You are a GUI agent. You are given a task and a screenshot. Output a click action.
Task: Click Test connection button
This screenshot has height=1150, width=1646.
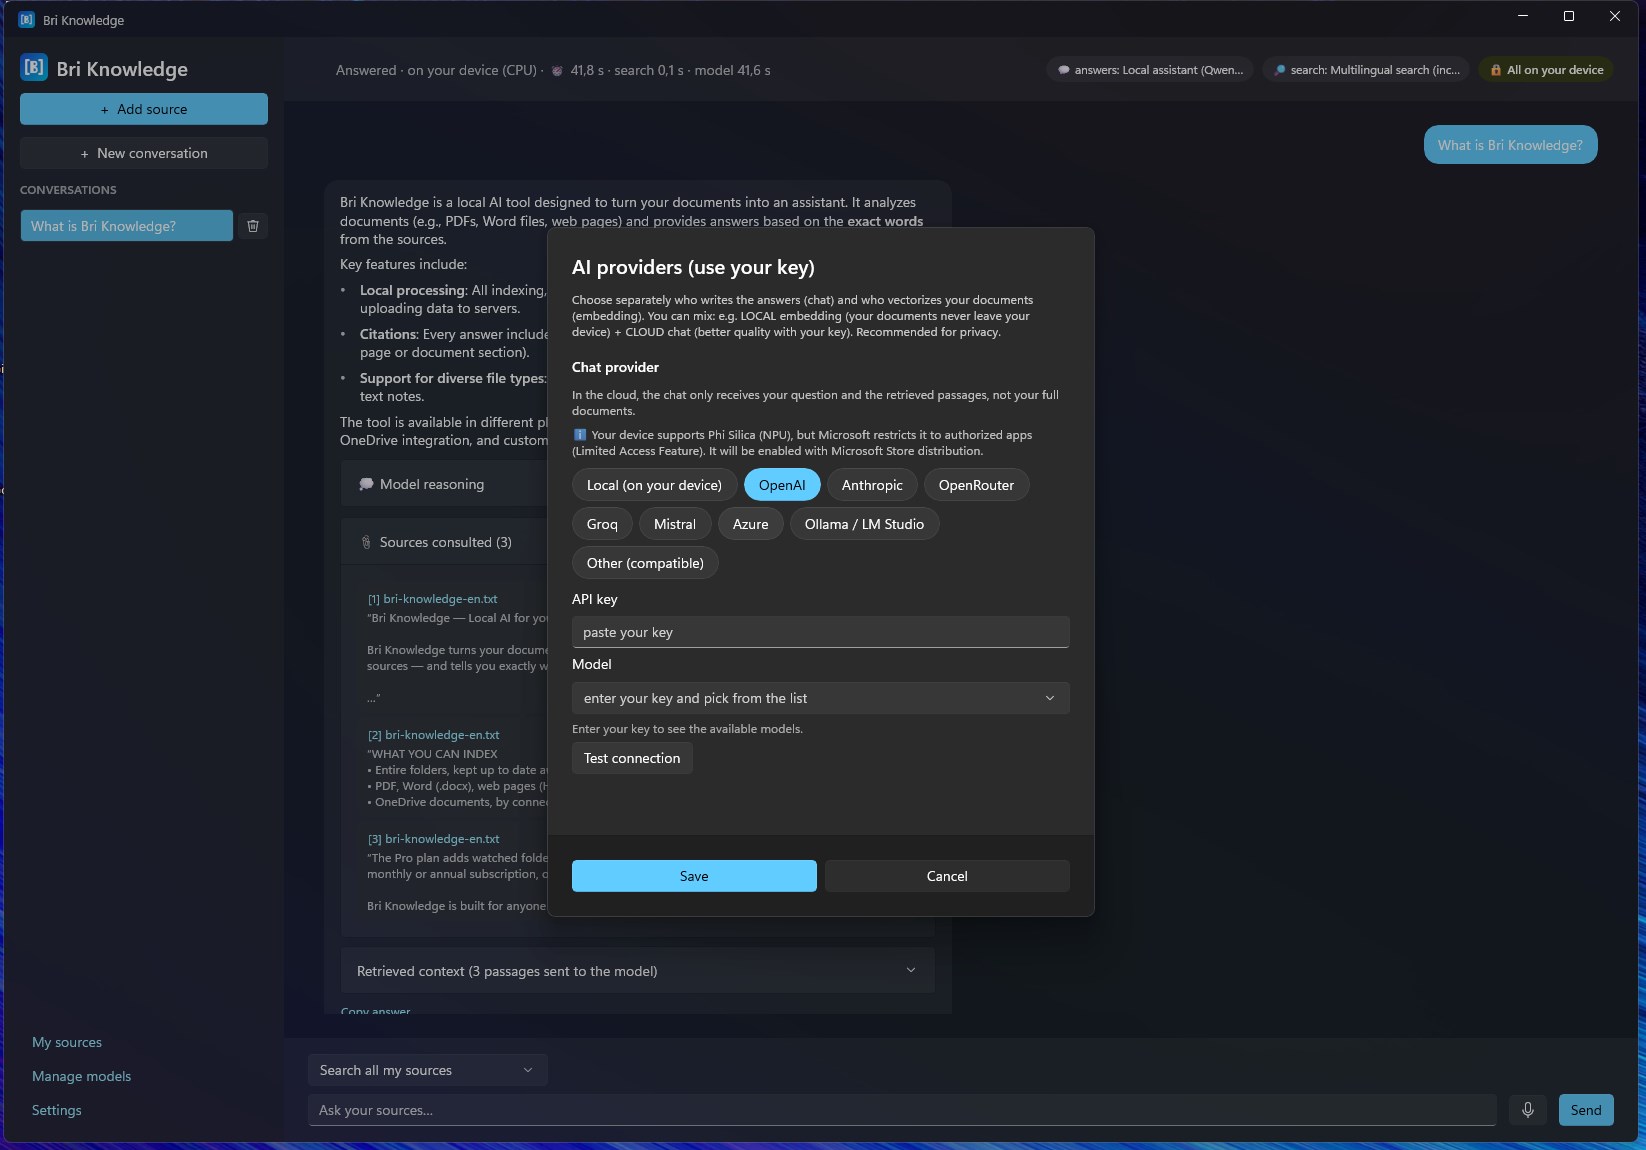click(632, 758)
